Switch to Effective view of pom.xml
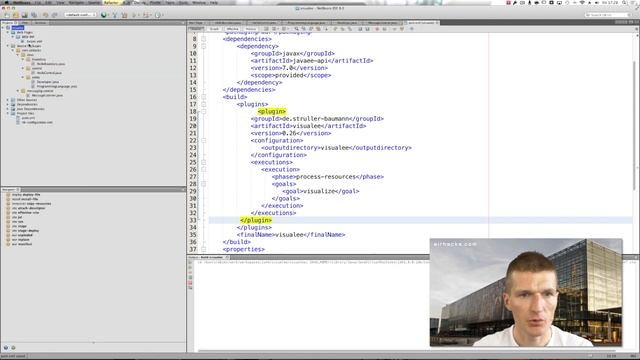The height and width of the screenshot is (360, 640). point(232,29)
